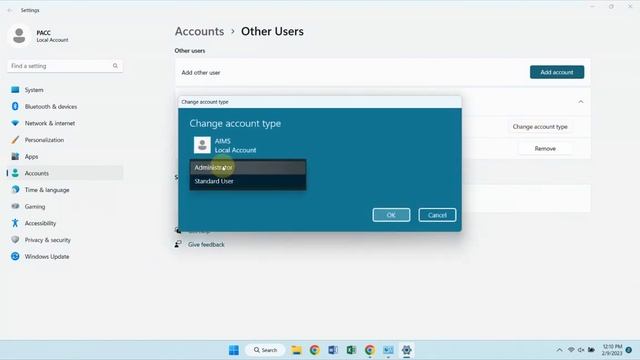Open the Wi-Fi tray icon

coord(571,350)
